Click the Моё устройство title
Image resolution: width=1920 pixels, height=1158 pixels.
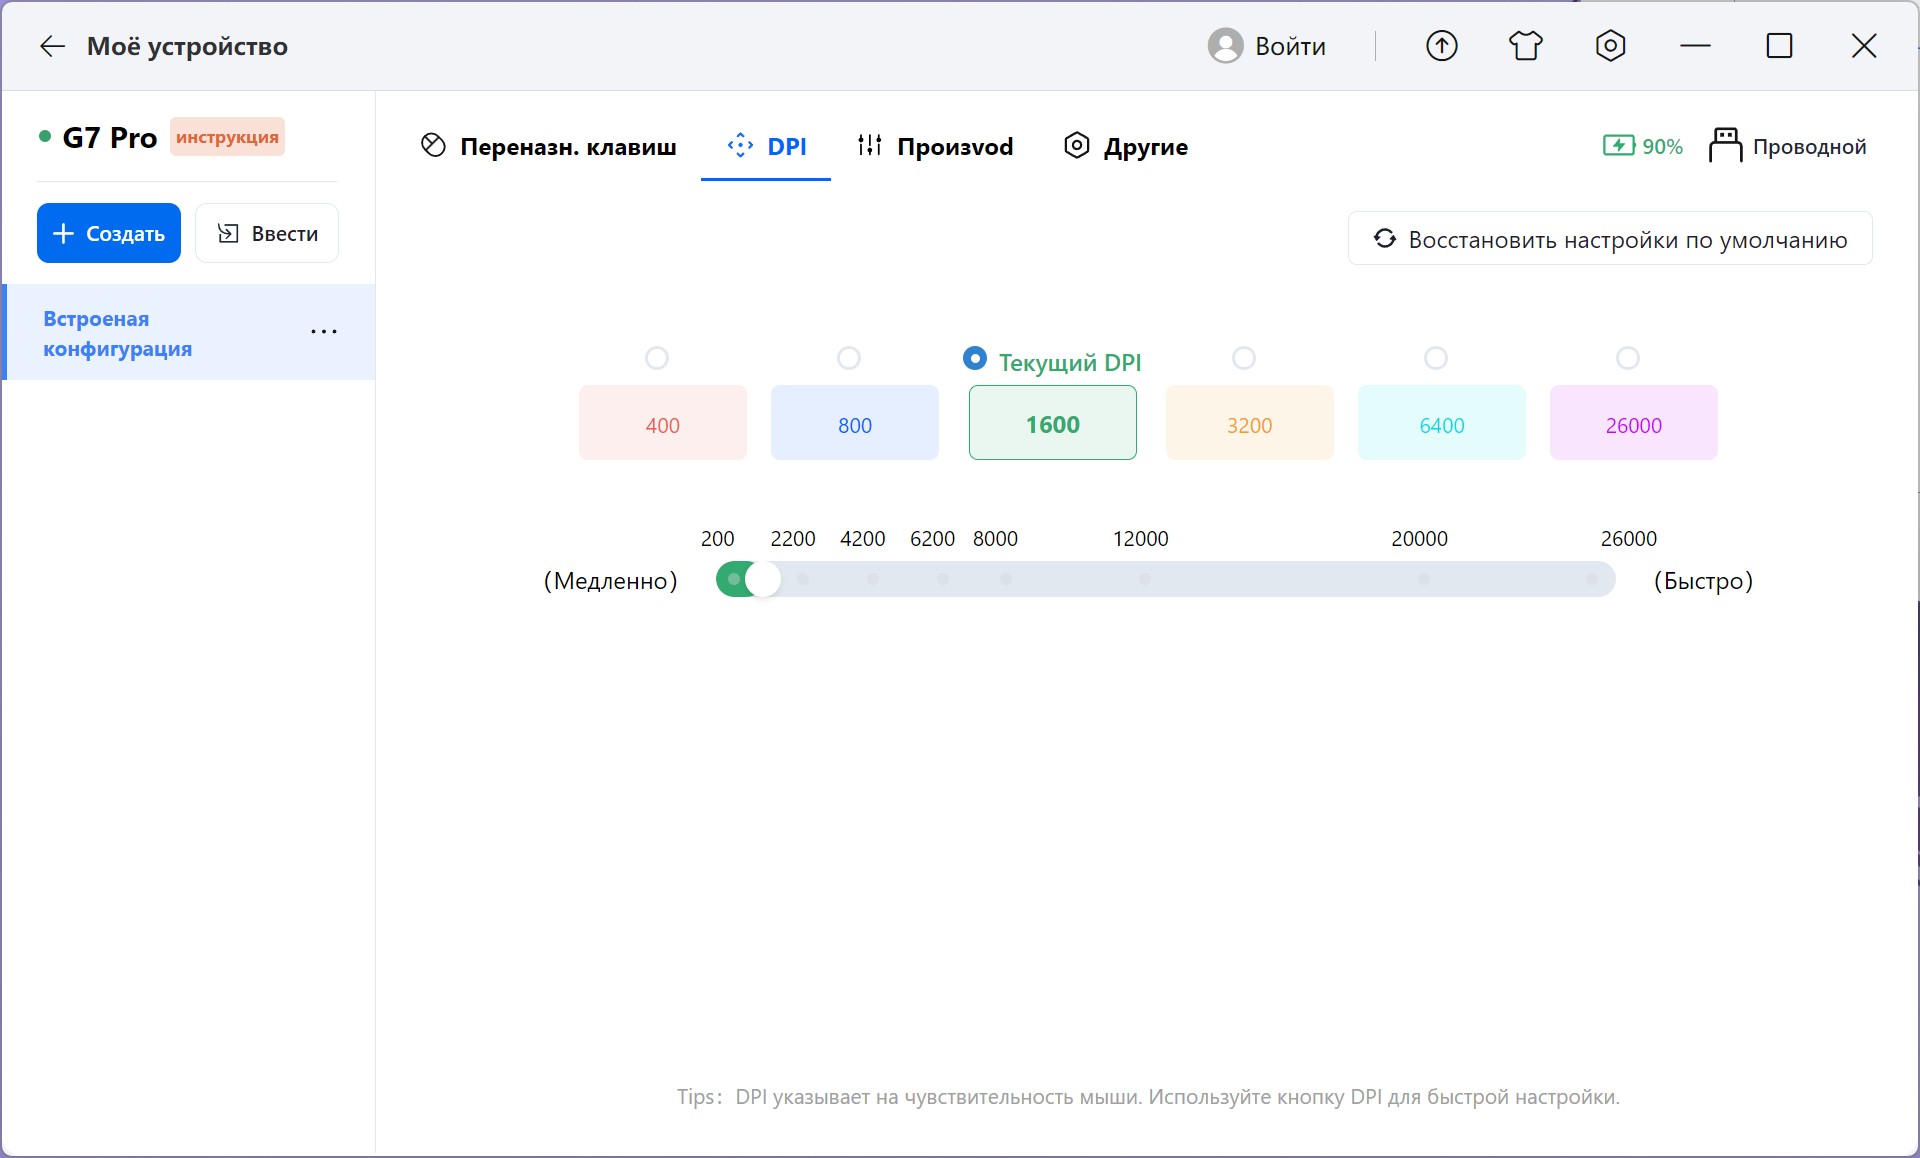click(x=187, y=46)
